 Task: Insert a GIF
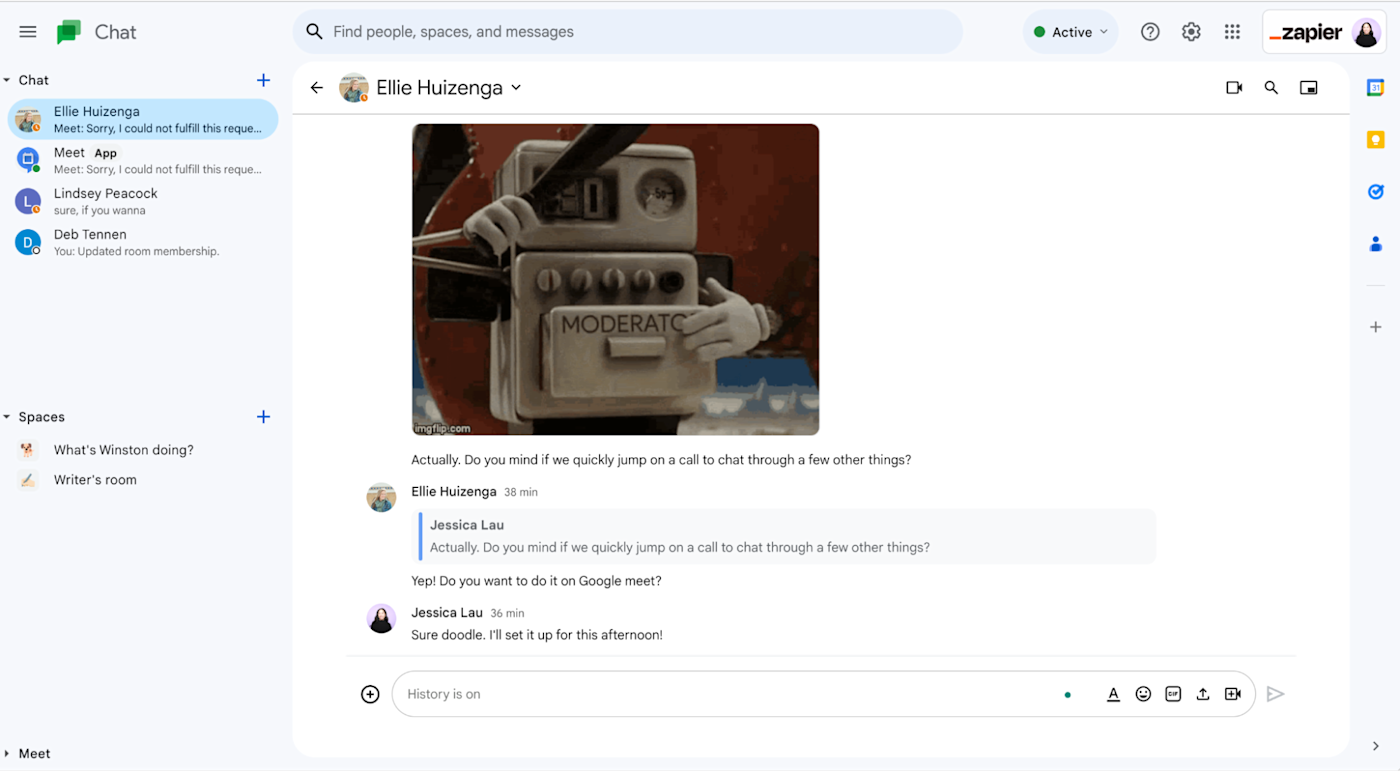pos(1173,694)
